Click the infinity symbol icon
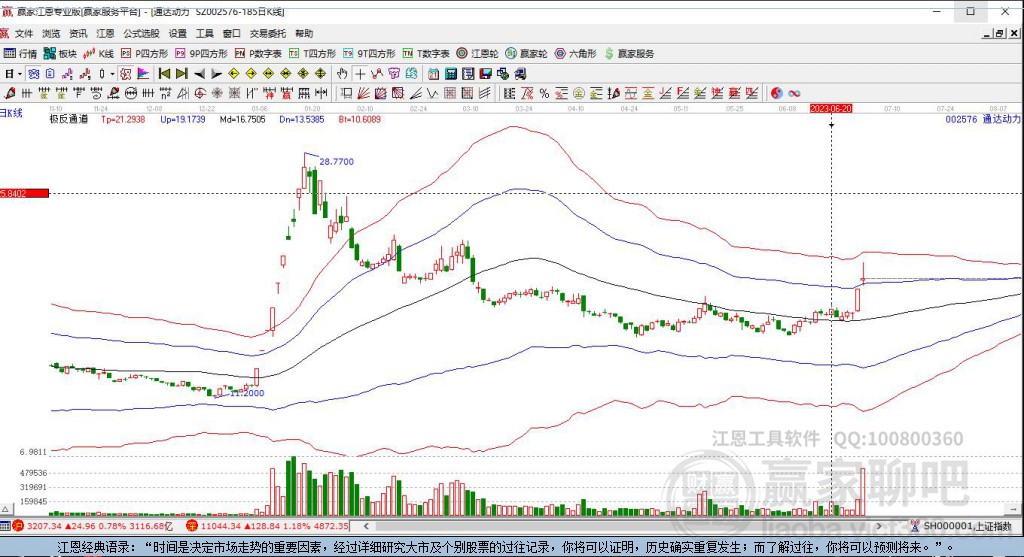The image size is (1024, 557). tap(794, 93)
